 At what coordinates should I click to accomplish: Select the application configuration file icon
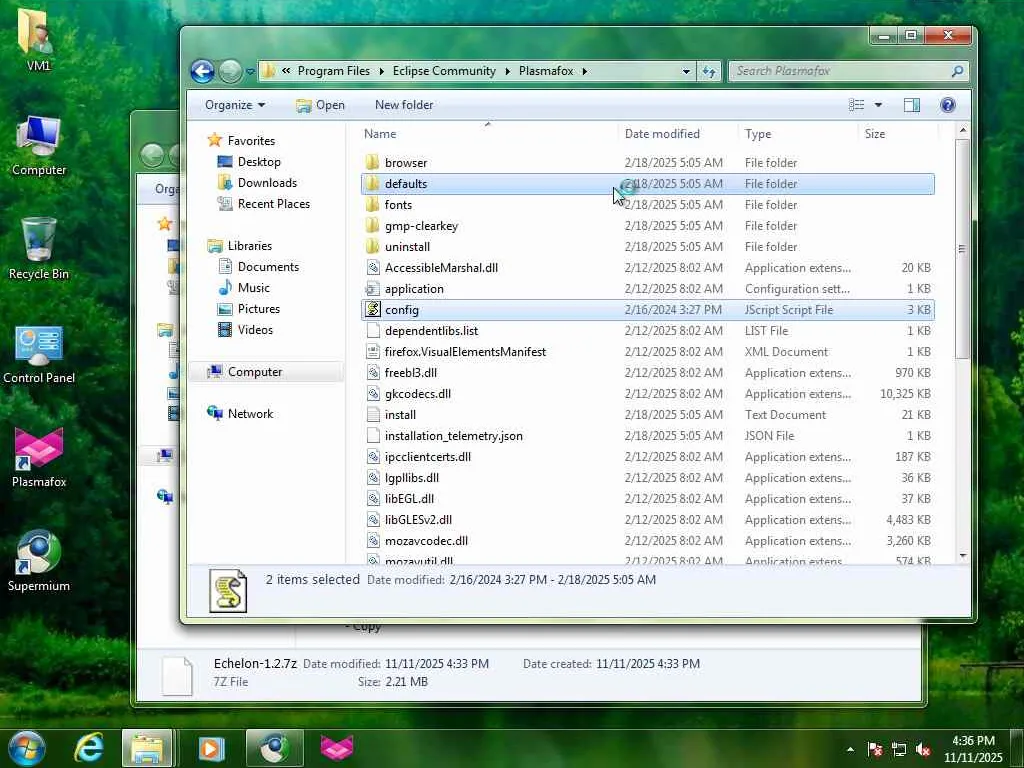click(372, 289)
